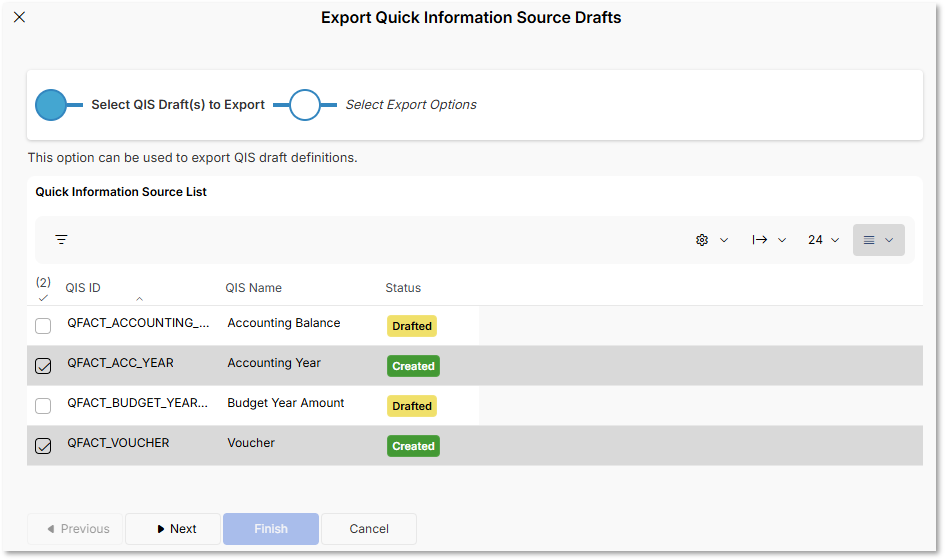This screenshot has width=945, height=560.
Task: Click the Next button
Action: (172, 529)
